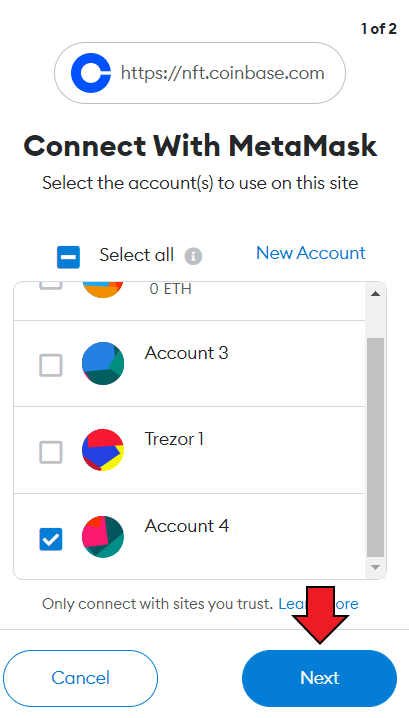Select the Account 3 row label
The image size is (409, 718).
(x=186, y=353)
